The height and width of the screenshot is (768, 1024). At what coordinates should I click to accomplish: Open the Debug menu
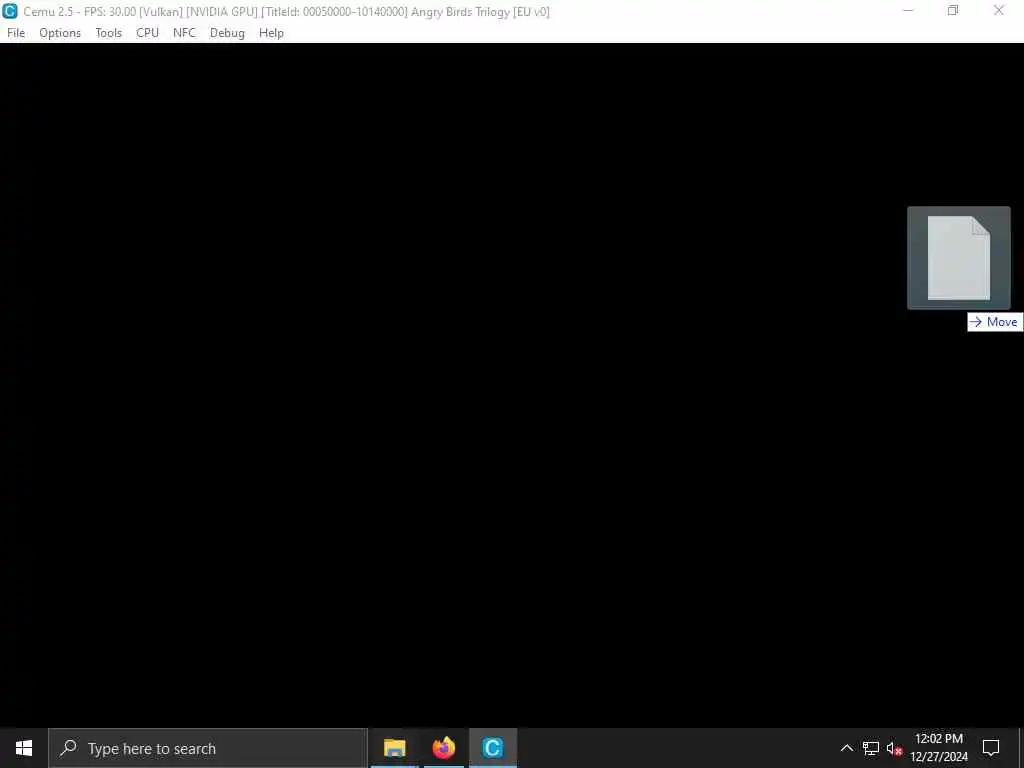click(x=227, y=33)
